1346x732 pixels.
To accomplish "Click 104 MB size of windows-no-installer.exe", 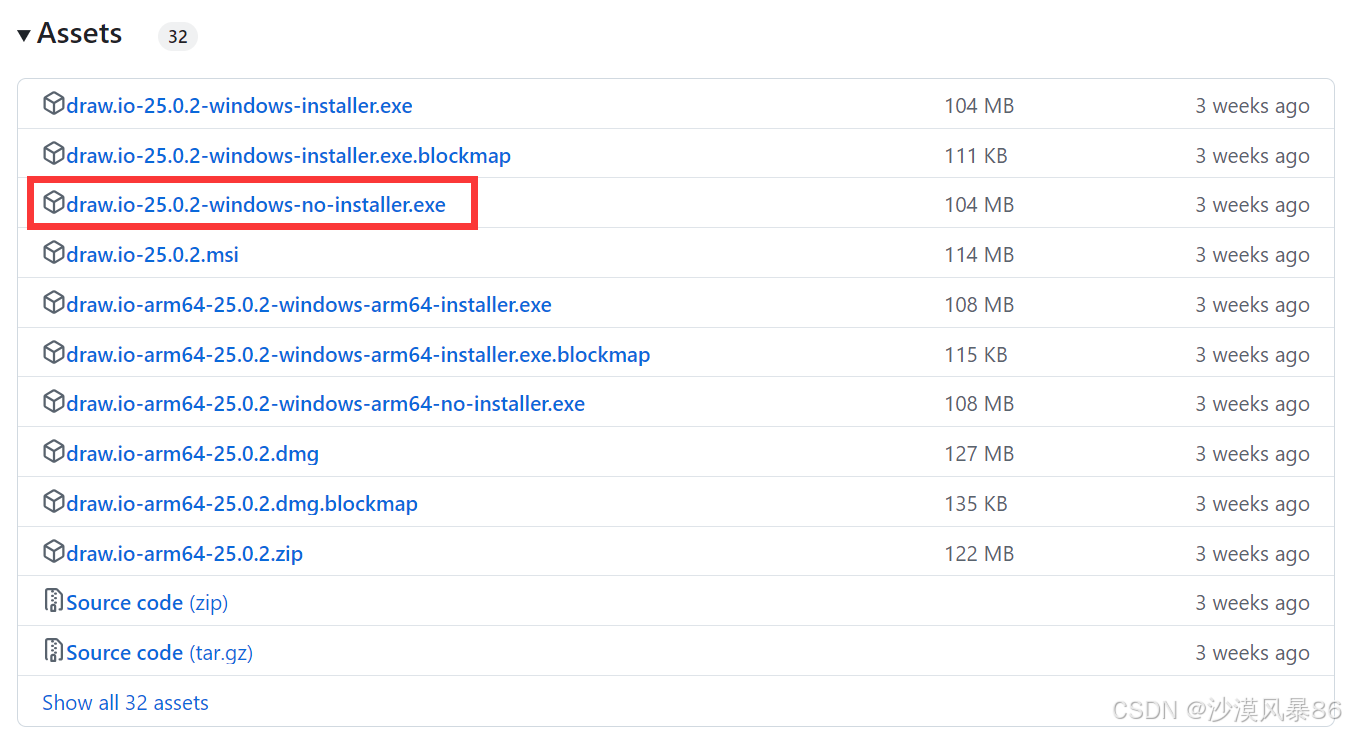I will click(979, 205).
